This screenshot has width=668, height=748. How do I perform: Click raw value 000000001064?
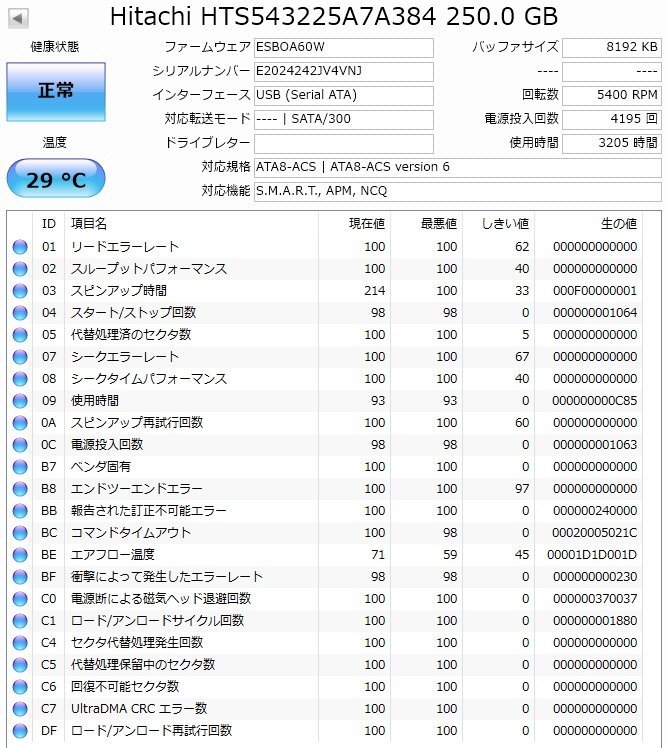click(x=595, y=313)
